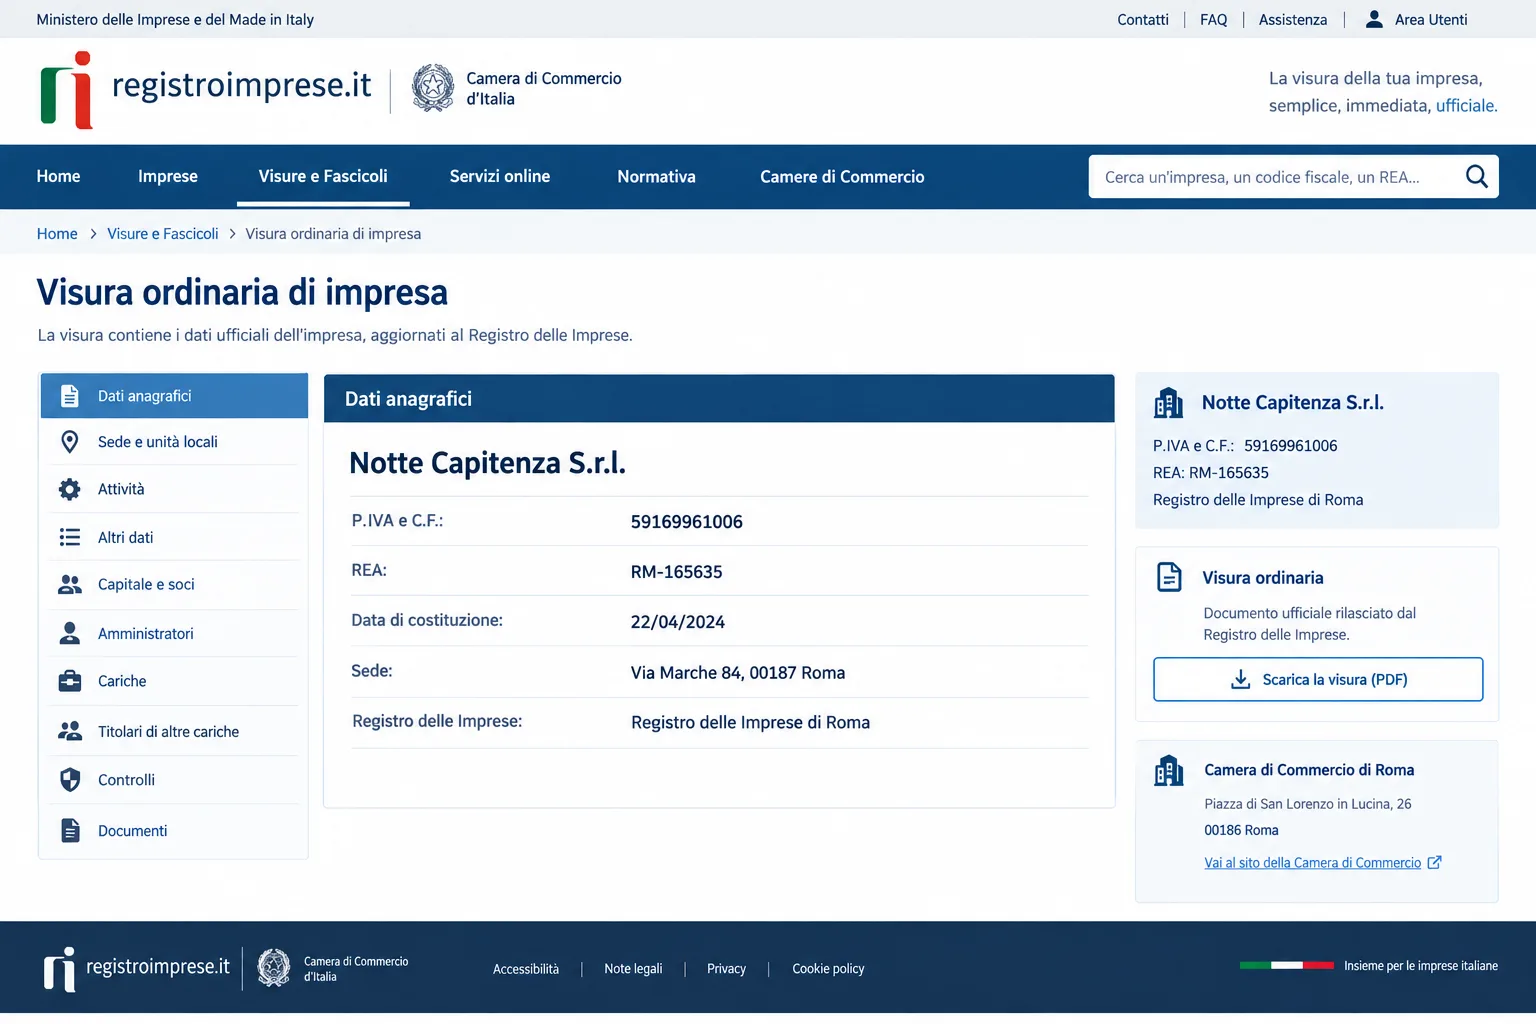The height and width of the screenshot is (1024, 1536).
Task: Click the Area Utenti user icon
Action: (1374, 19)
